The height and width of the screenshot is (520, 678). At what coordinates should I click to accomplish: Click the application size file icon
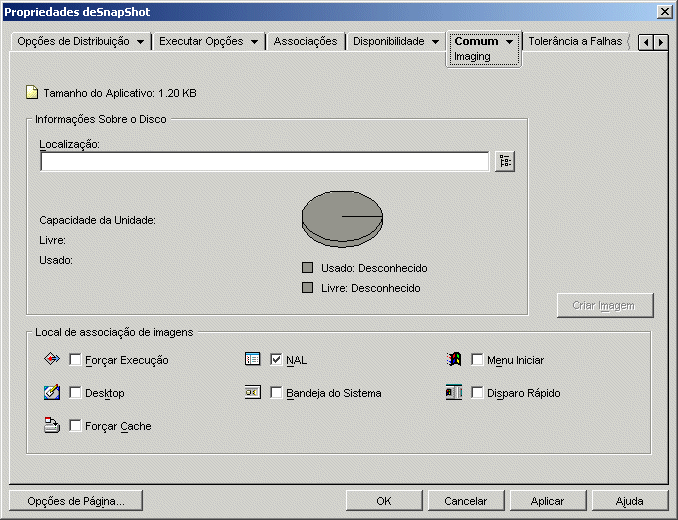coord(32,93)
